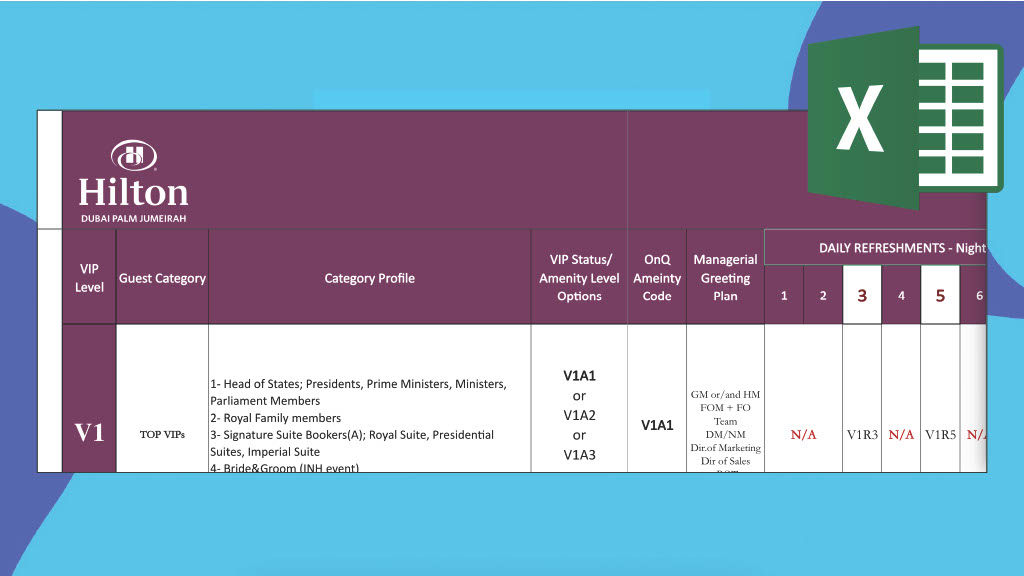Click the 'Guest Category' column header
Viewport: 1024px width, 576px height.
[162, 278]
